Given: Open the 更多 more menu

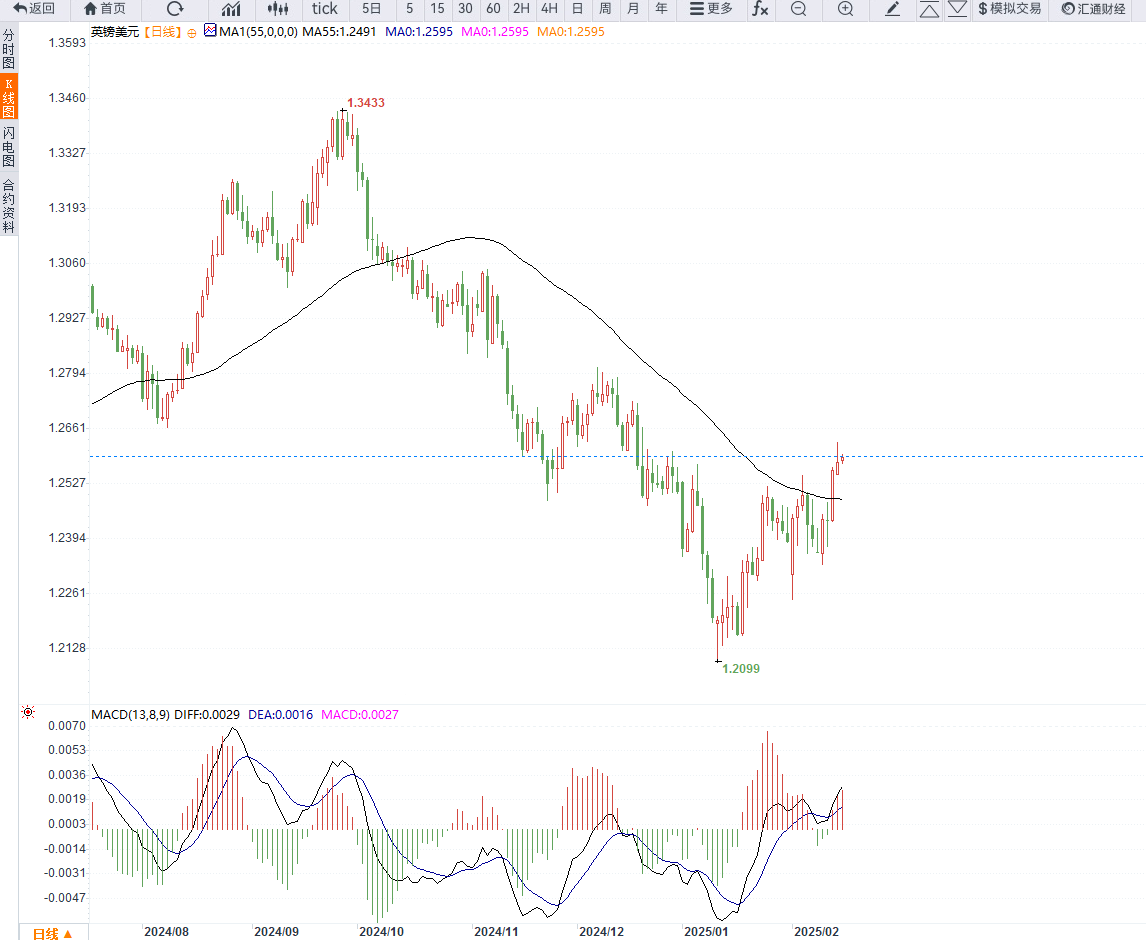Looking at the screenshot, I should pos(711,9).
